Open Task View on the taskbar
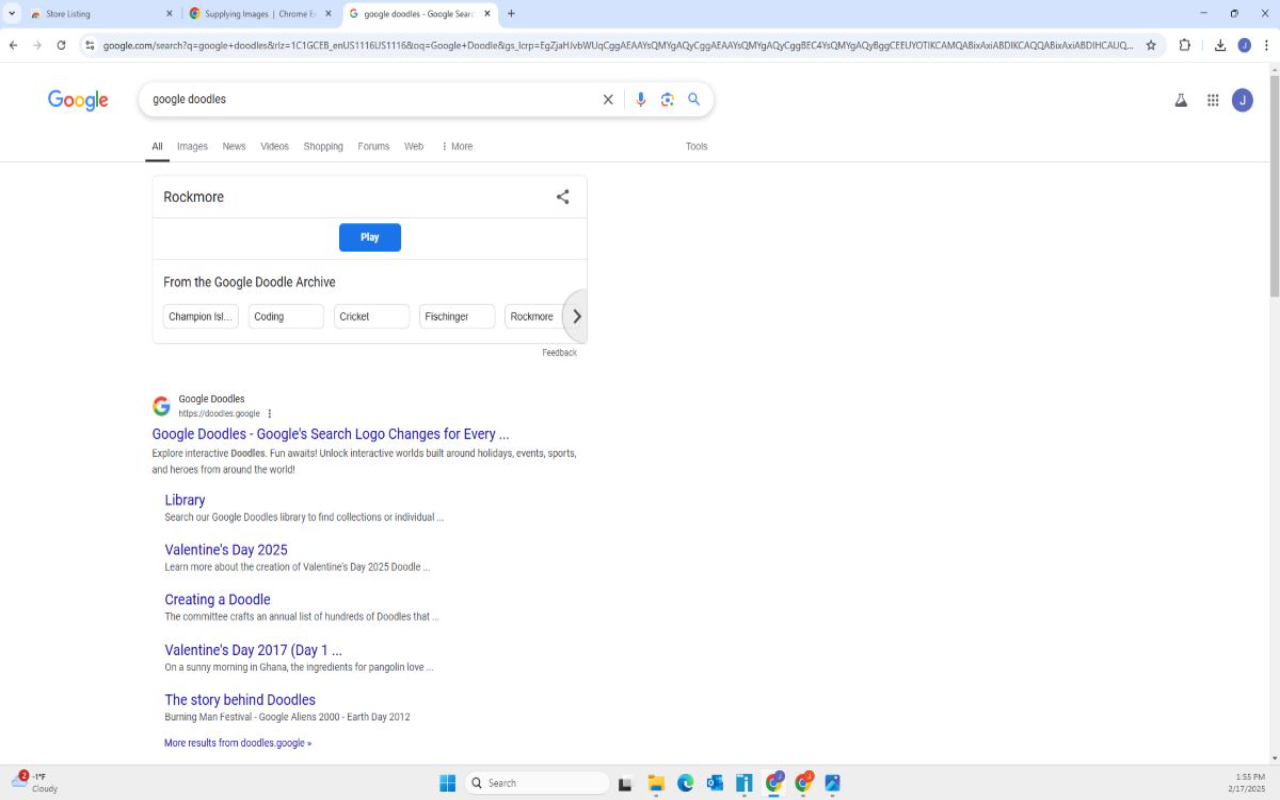The width and height of the screenshot is (1280, 800). tap(626, 783)
